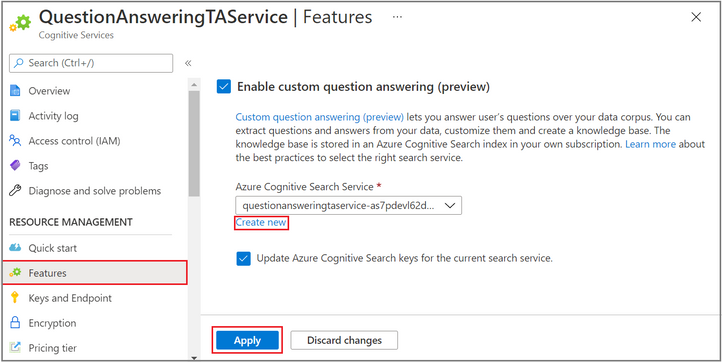This screenshot has height=362, width=722.
Task: Open the Custom question answering (preview) link
Action: click(320, 117)
